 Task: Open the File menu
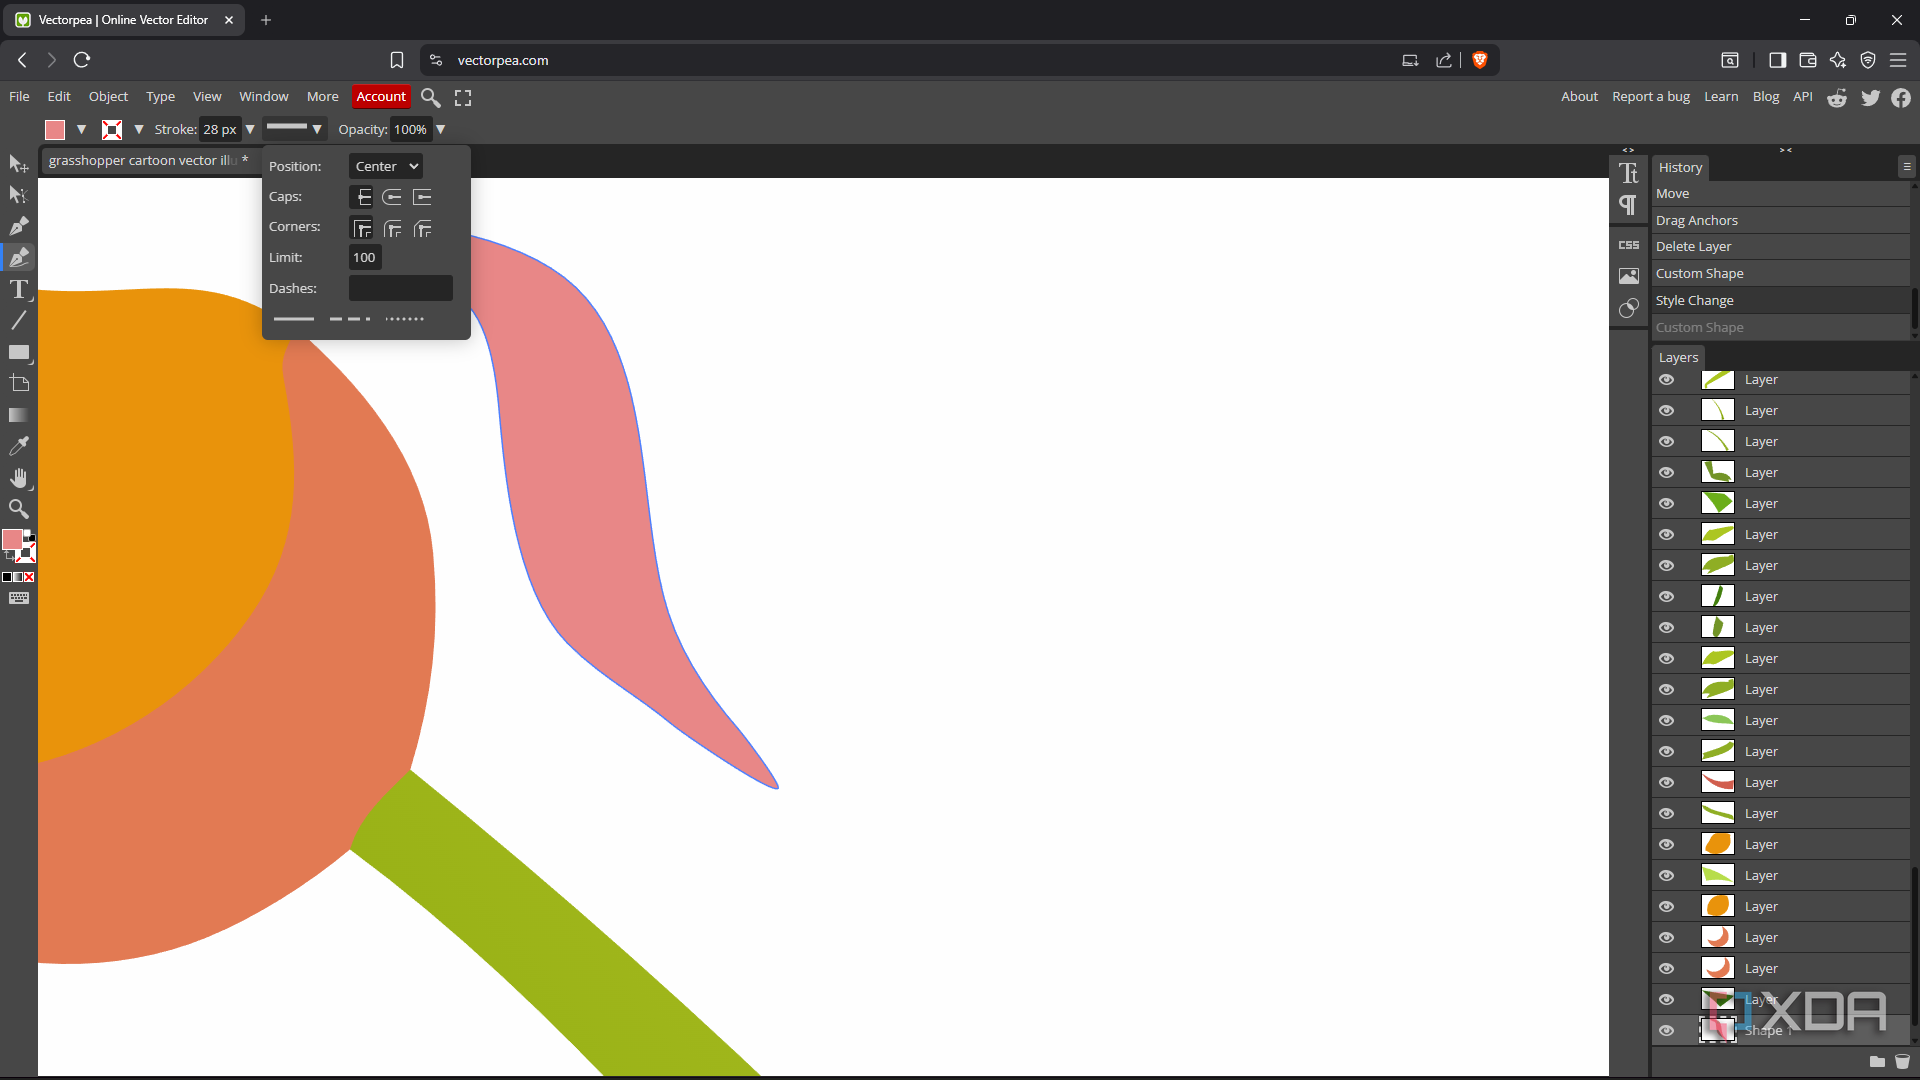19,97
